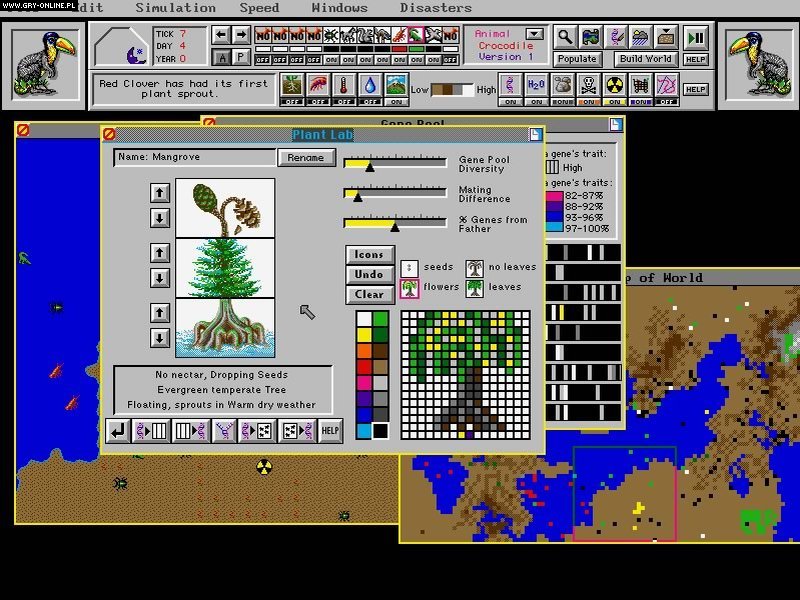Click the down arrow next to the pinecone segment
The image size is (800, 600).
[160, 216]
